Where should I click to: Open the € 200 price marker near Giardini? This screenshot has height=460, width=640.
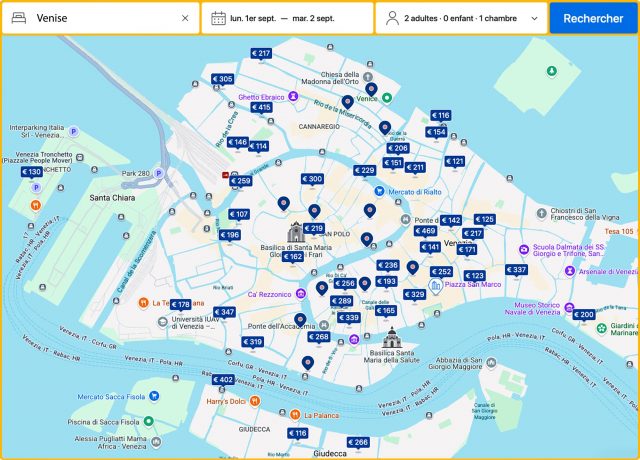(584, 315)
